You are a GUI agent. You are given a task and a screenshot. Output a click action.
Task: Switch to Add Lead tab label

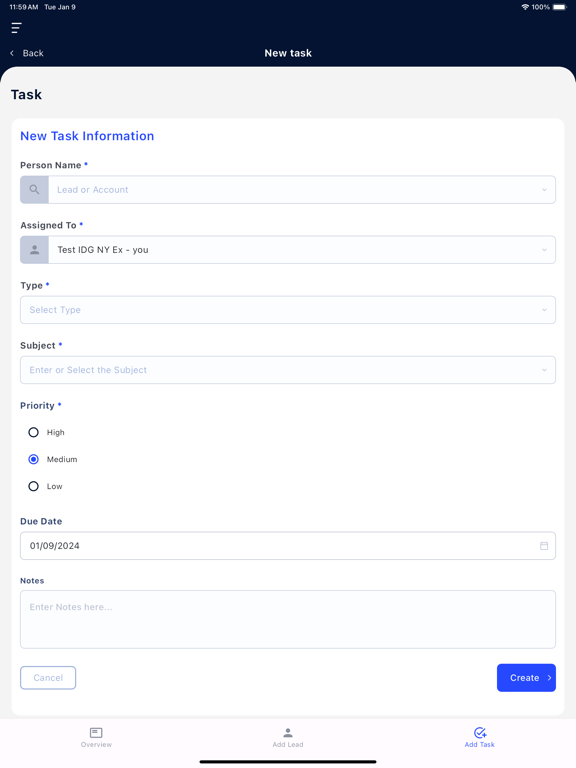(288, 744)
